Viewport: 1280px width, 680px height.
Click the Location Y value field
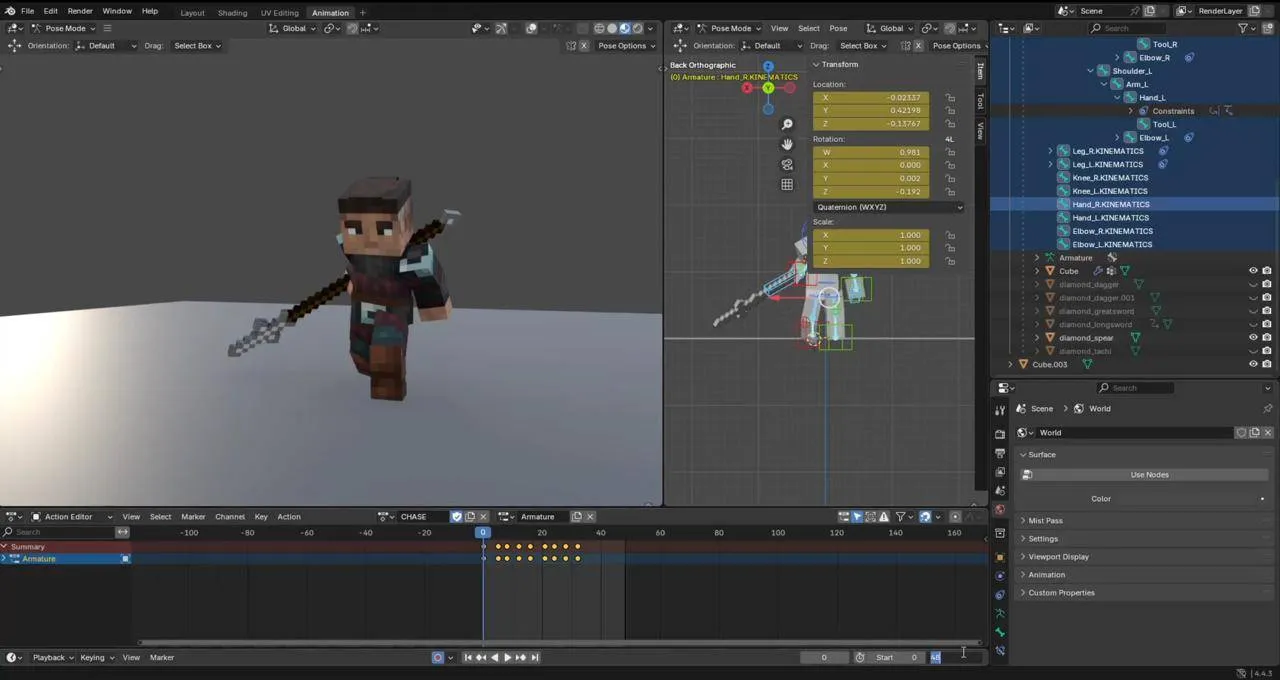click(x=871, y=111)
